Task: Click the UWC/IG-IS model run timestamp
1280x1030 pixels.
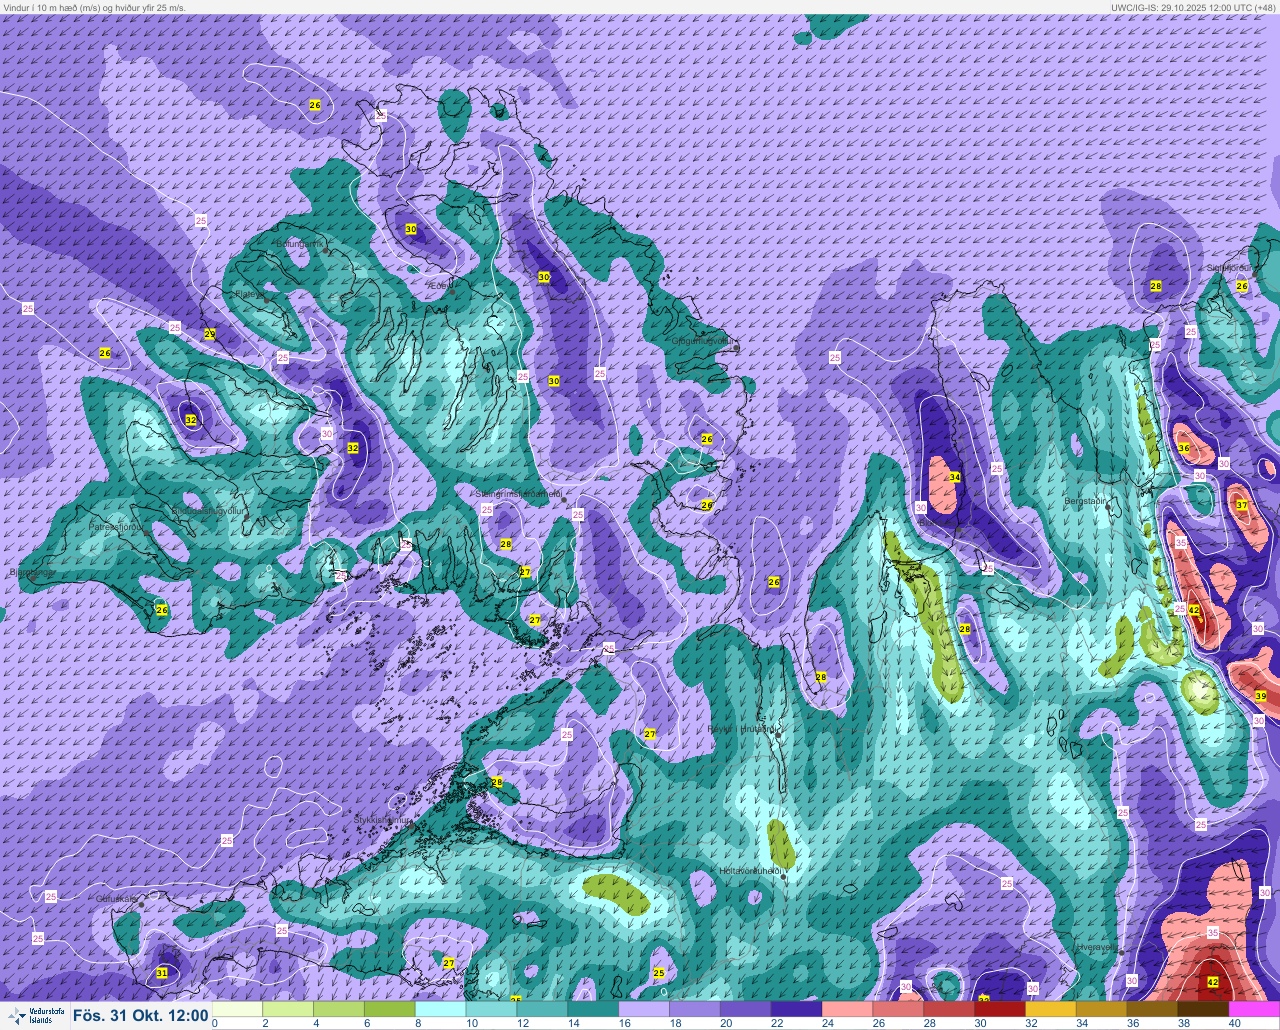Action: (1192, 7)
